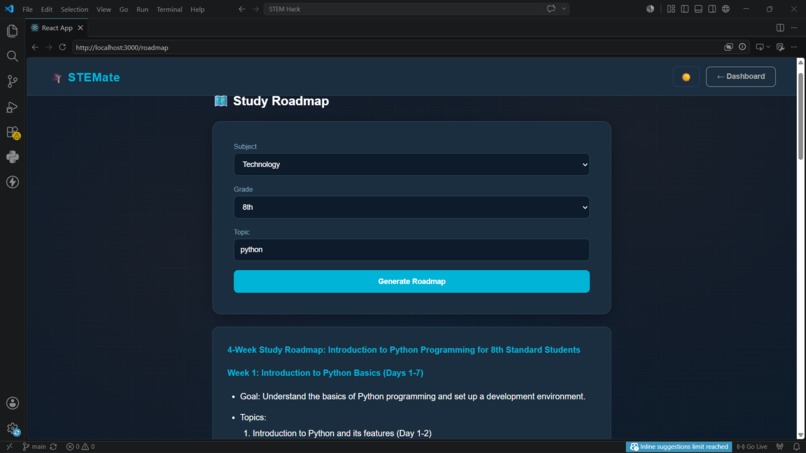Click Inline suggestions limit reached notice
Image resolution: width=806 pixels, height=453 pixels.
pos(679,447)
